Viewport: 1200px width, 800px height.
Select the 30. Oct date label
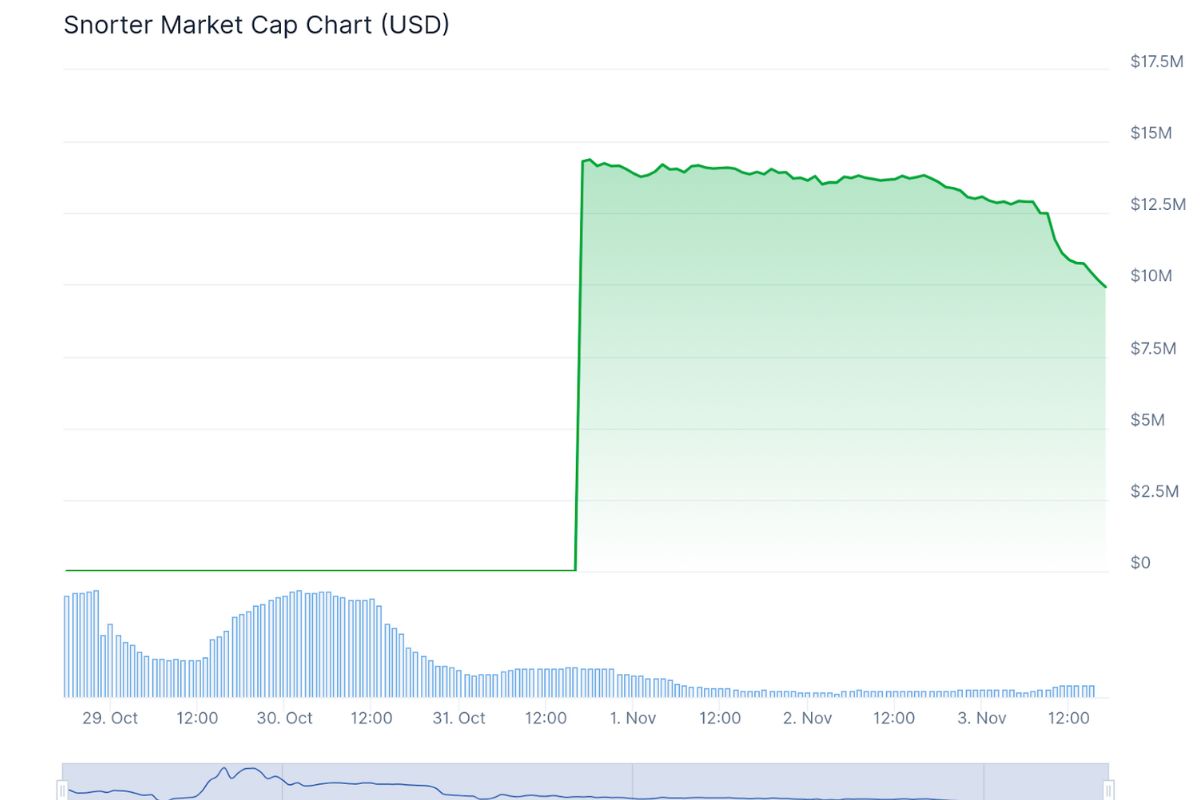tap(284, 718)
